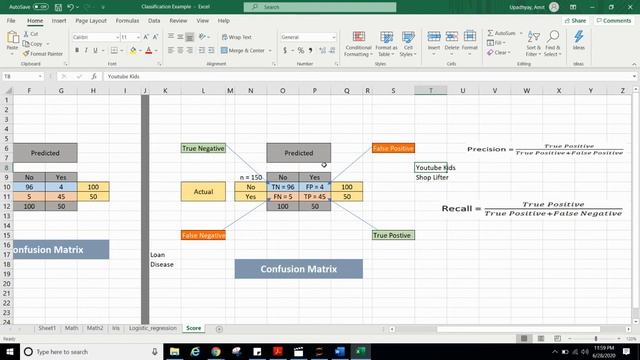The height and width of the screenshot is (360, 640).
Task: Switch to the Formulas tab
Action: click(x=127, y=20)
